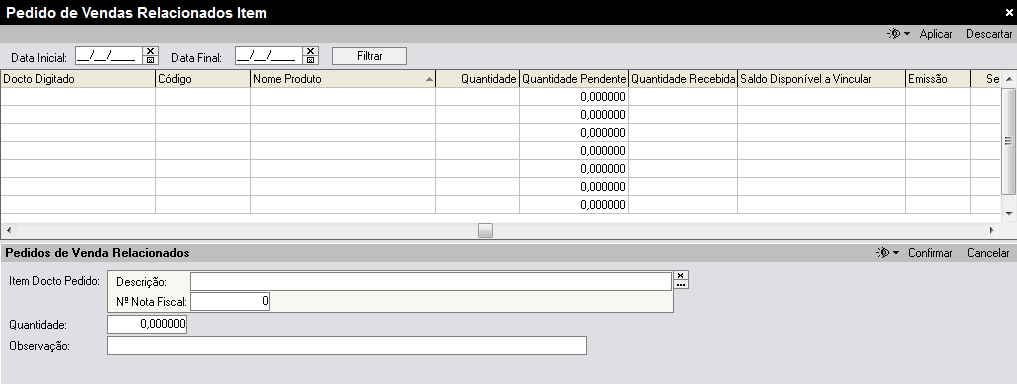The image size is (1017, 384).
Task: Focus the Quantidade input field
Action: tap(147, 324)
